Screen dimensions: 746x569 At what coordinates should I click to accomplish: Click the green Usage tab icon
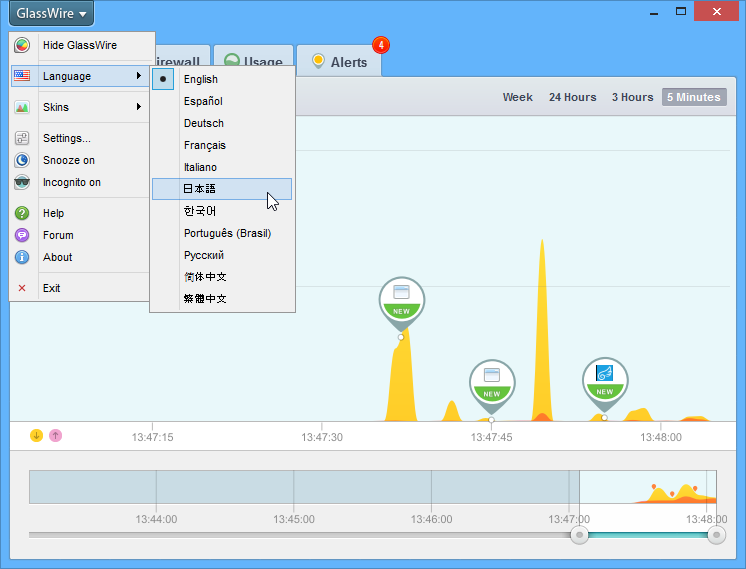pos(232,60)
